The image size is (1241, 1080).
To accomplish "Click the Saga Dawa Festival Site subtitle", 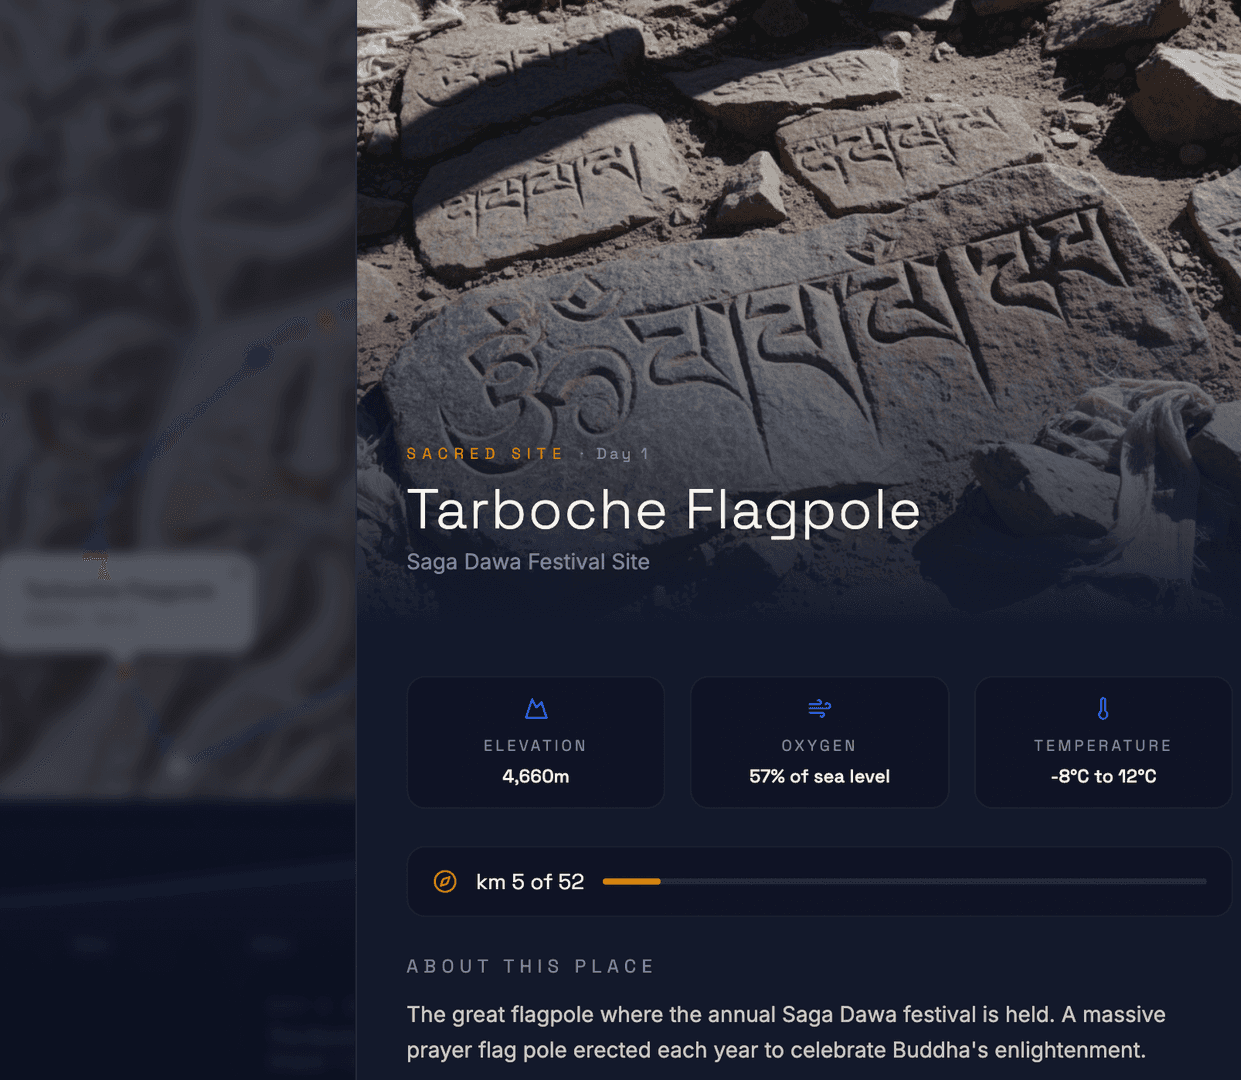I will click(x=528, y=562).
